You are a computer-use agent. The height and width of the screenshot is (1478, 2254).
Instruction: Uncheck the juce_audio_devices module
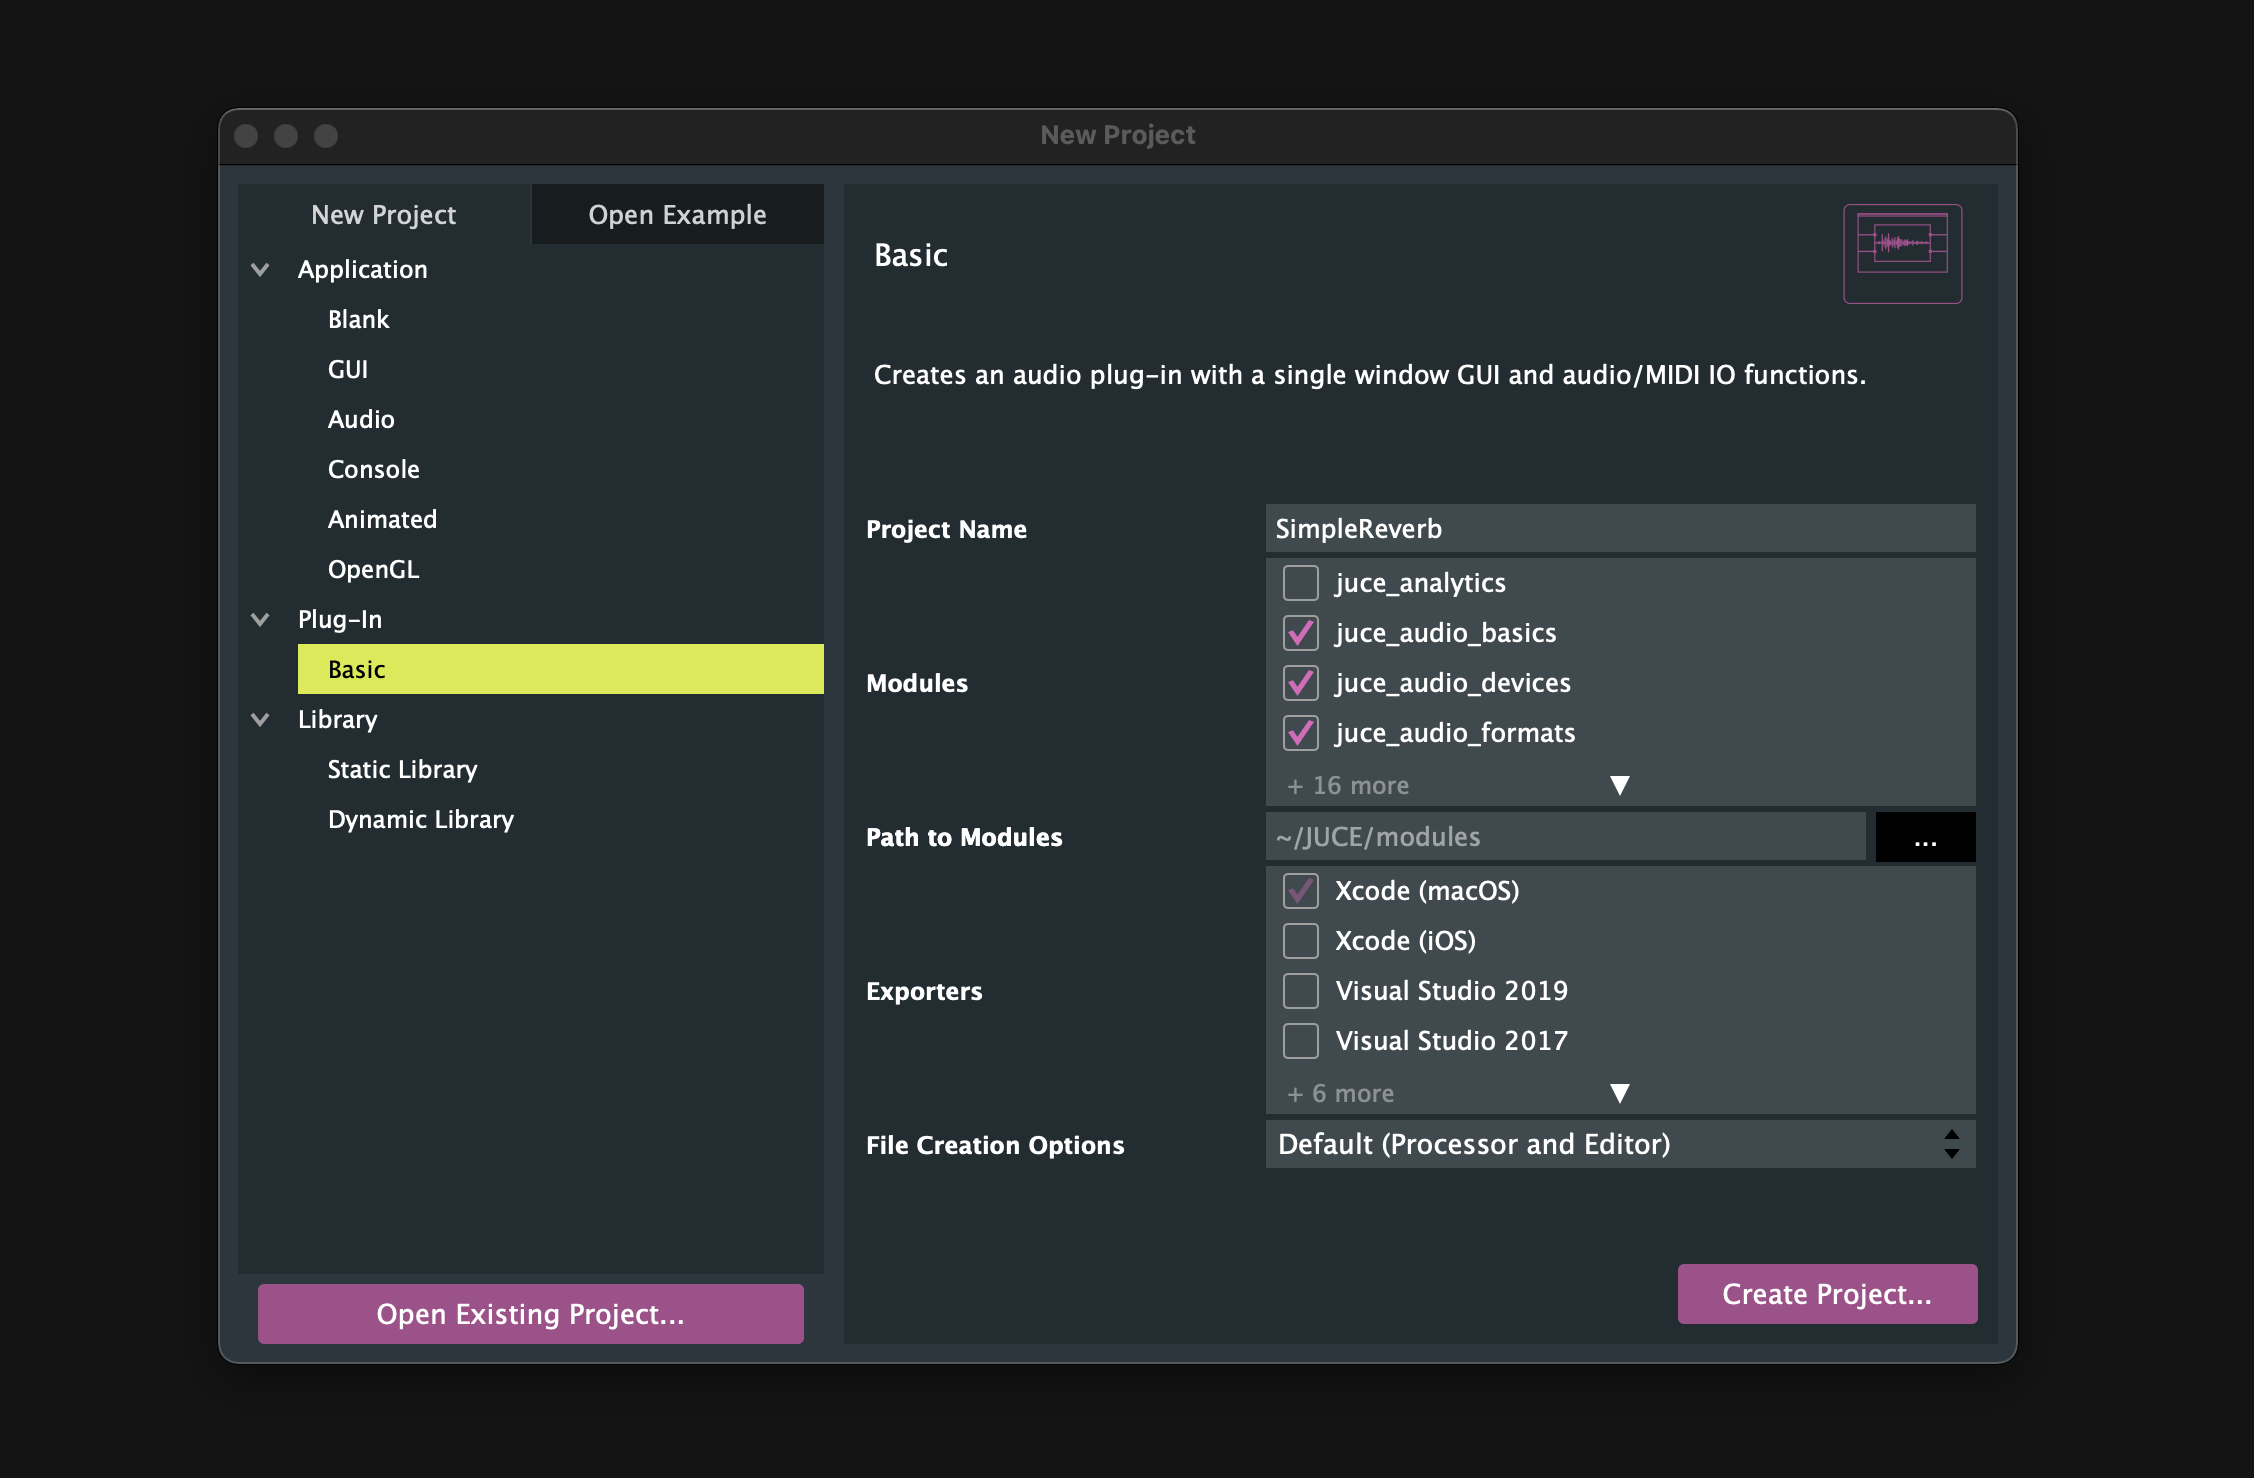(x=1300, y=683)
